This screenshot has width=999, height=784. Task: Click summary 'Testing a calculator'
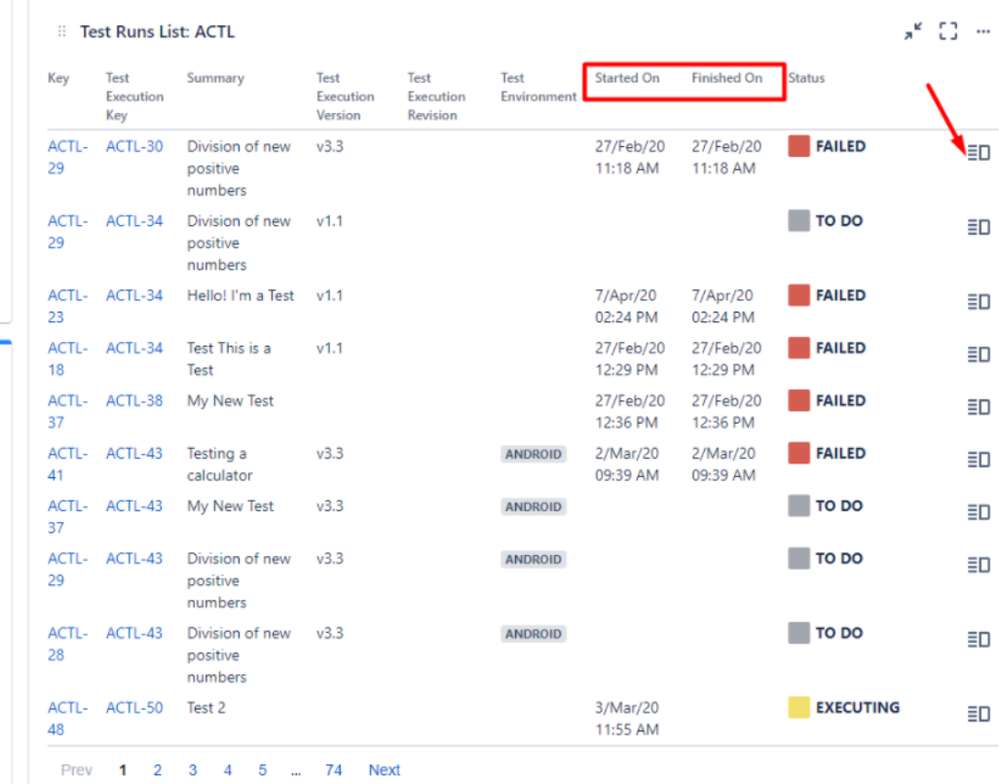[220, 464]
